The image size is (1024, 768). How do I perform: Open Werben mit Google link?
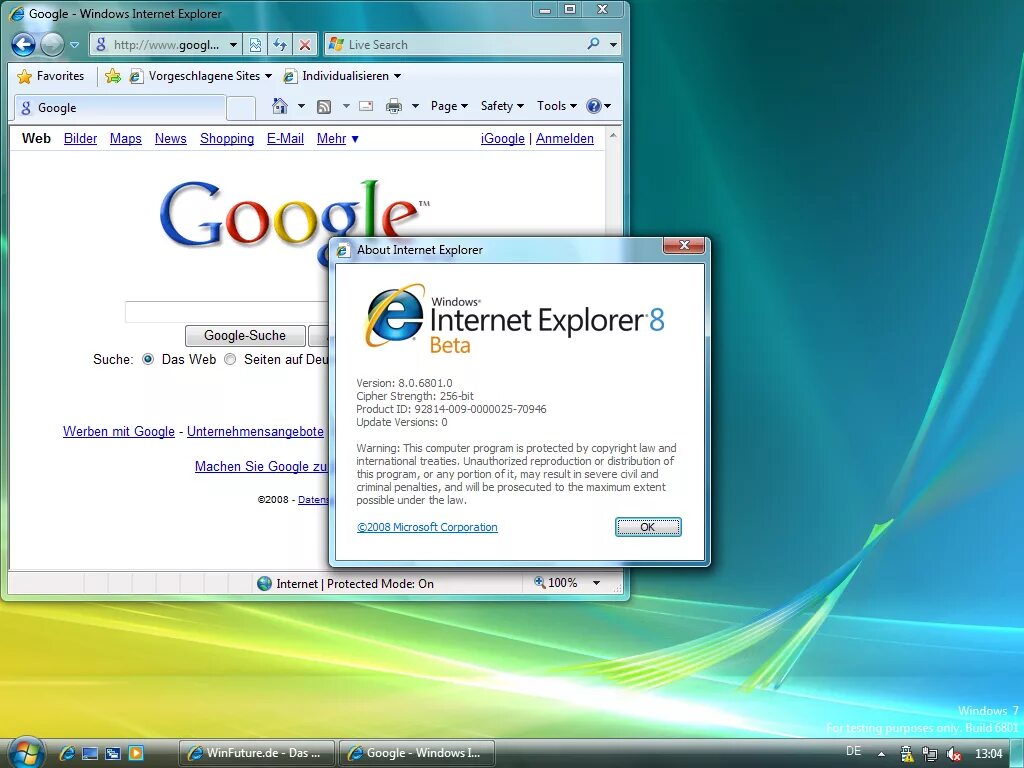119,432
